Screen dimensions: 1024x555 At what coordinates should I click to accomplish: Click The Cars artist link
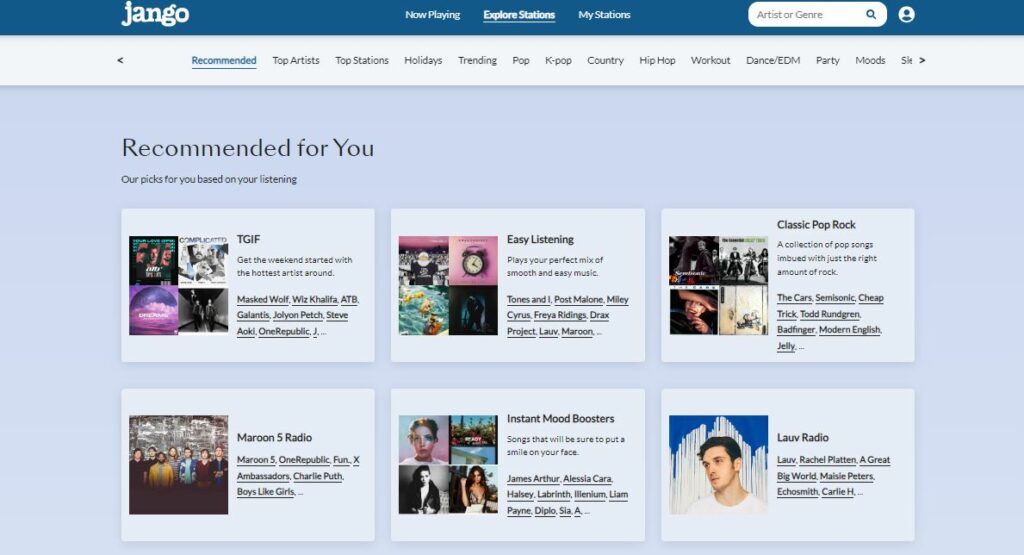794,298
